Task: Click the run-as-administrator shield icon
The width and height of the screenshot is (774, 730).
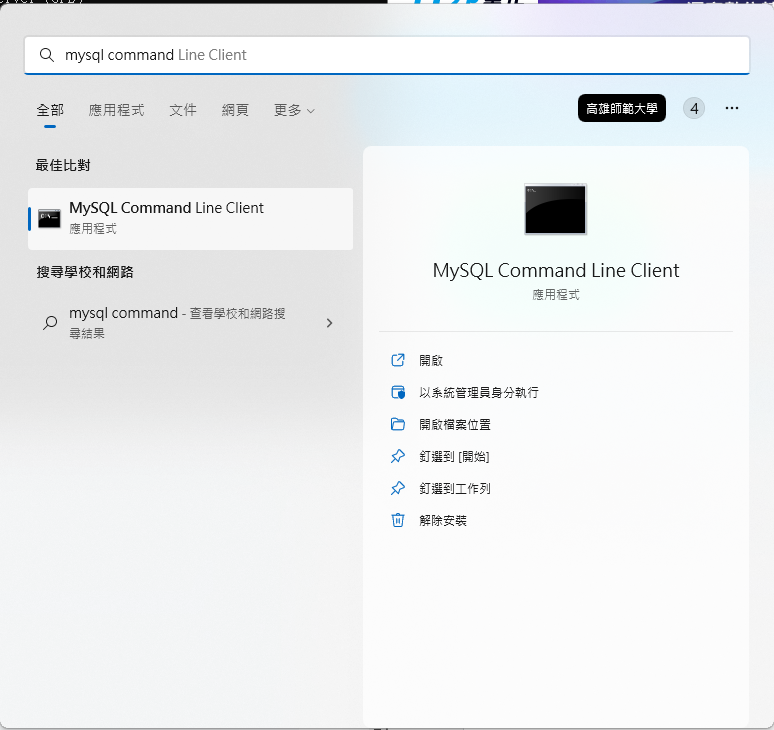Action: coord(398,392)
